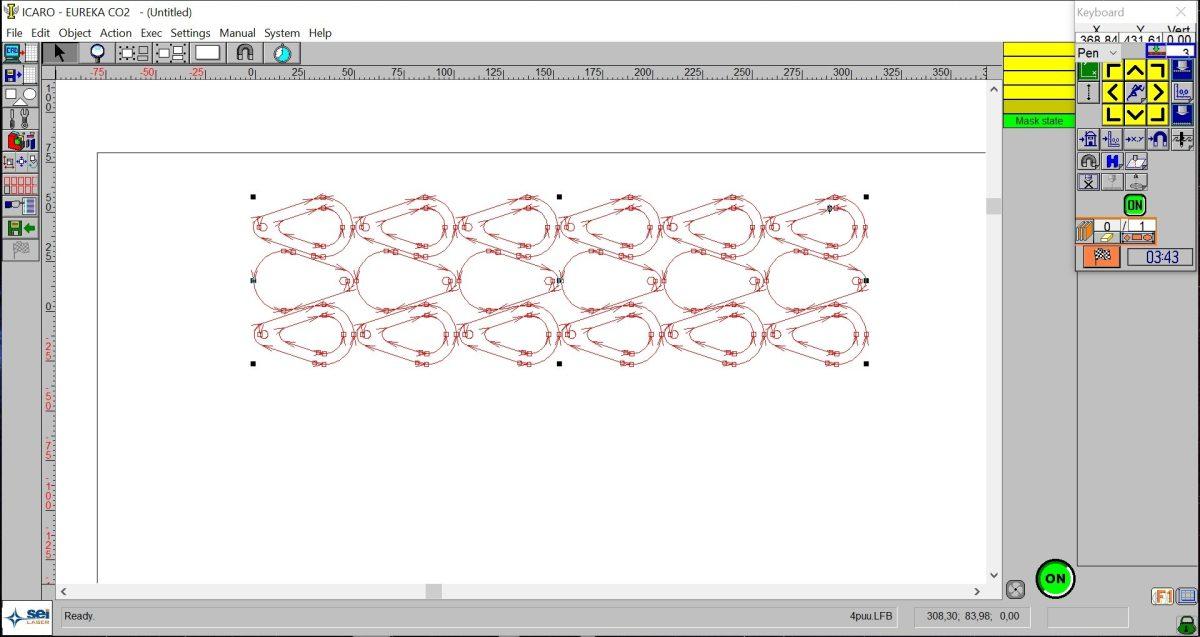This screenshot has height=637, width=1200.
Task: Open the Exec menu
Action: tap(151, 33)
